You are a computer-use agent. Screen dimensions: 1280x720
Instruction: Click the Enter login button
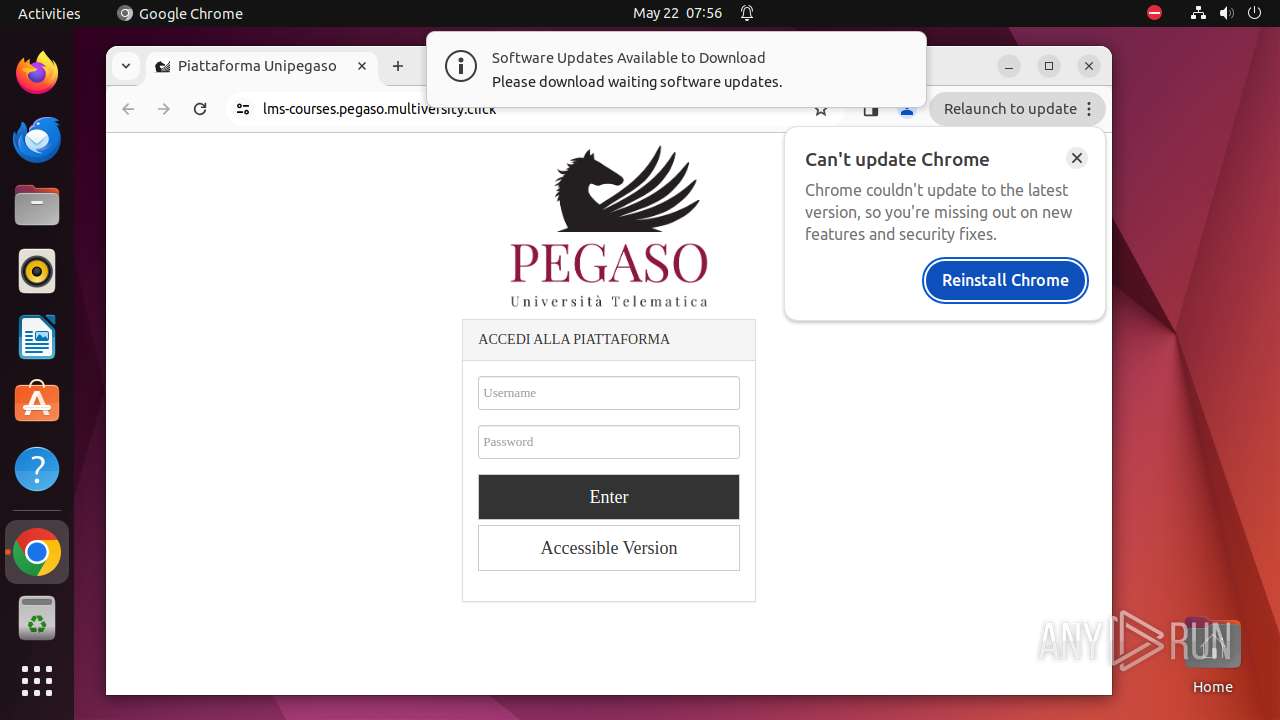pyautogui.click(x=609, y=497)
